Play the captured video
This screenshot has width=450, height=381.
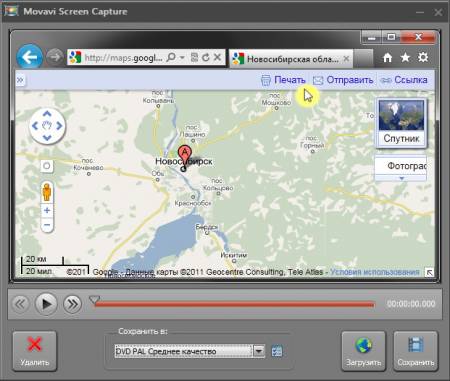click(46, 304)
